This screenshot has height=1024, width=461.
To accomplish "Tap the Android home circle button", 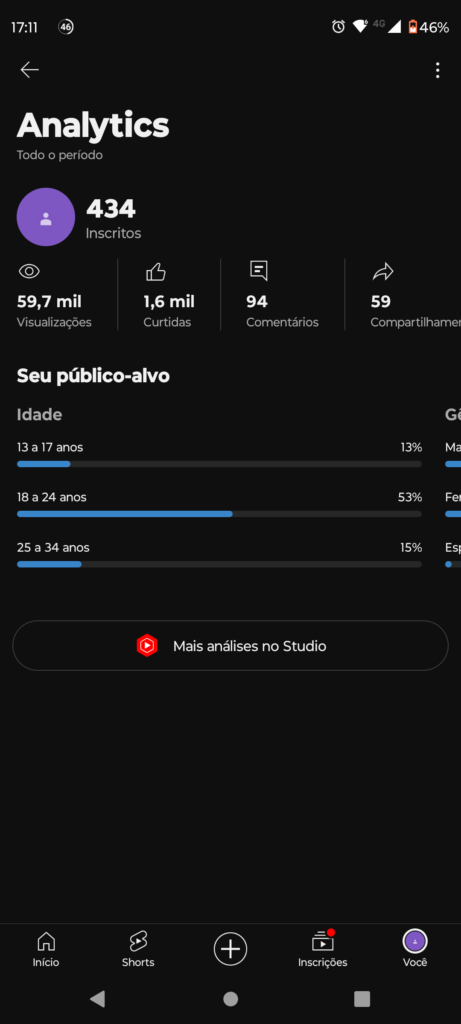I will click(230, 999).
